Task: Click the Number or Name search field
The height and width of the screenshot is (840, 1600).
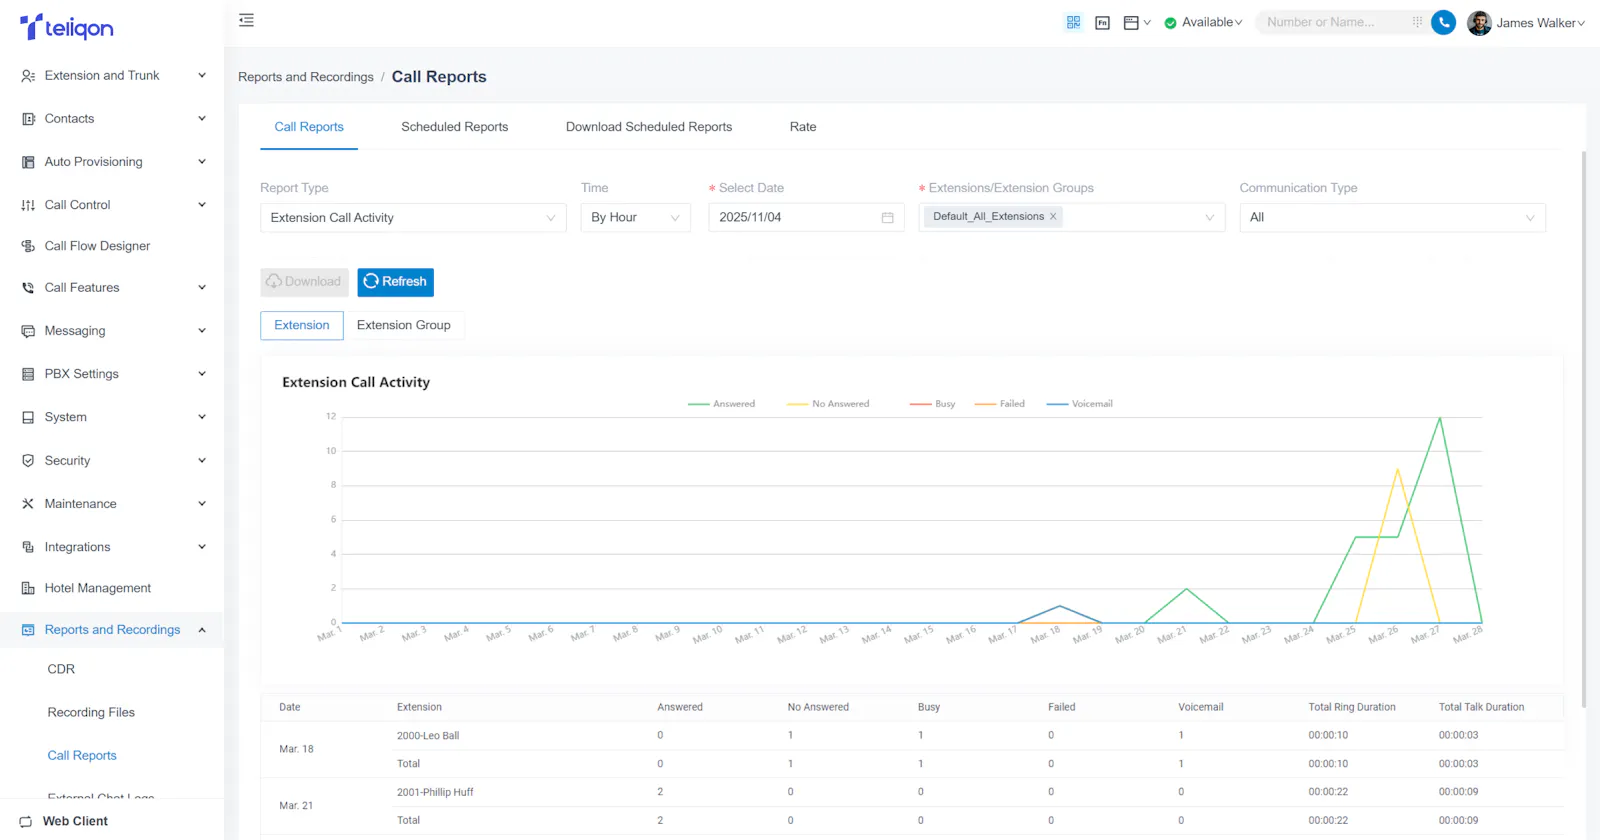Action: pyautogui.click(x=1332, y=22)
